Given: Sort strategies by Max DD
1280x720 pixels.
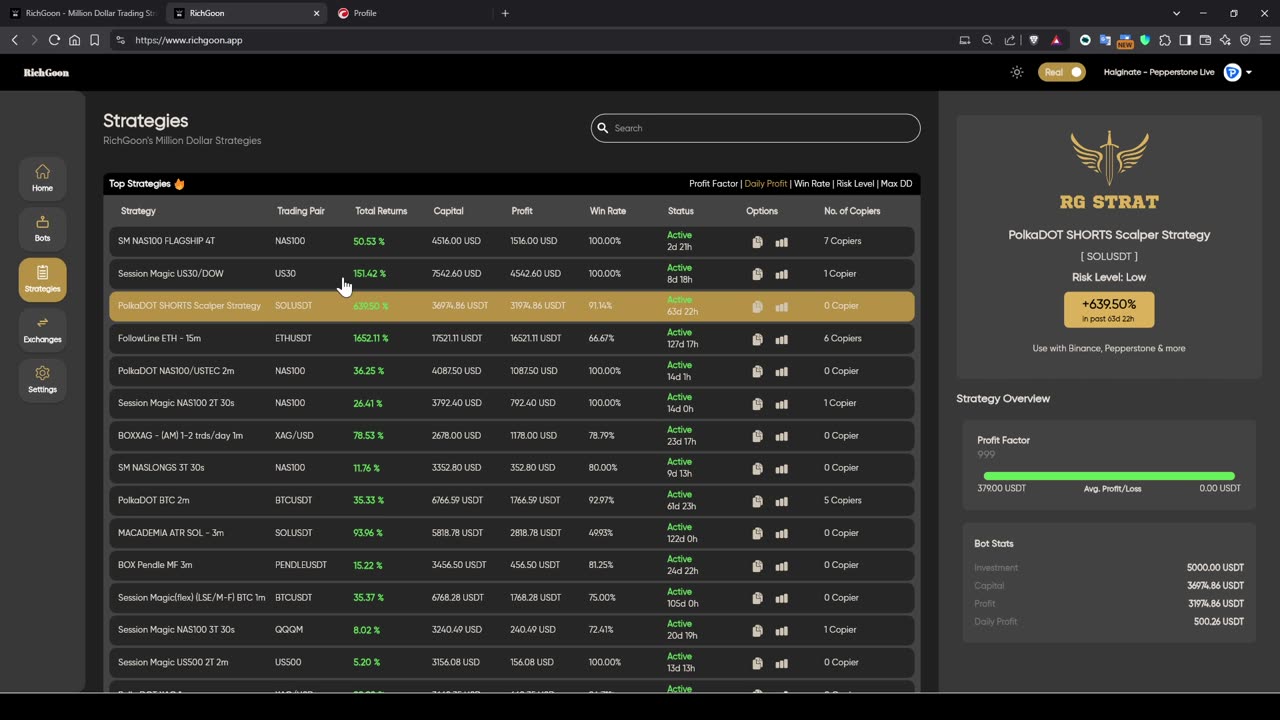Looking at the screenshot, I should click(x=896, y=184).
